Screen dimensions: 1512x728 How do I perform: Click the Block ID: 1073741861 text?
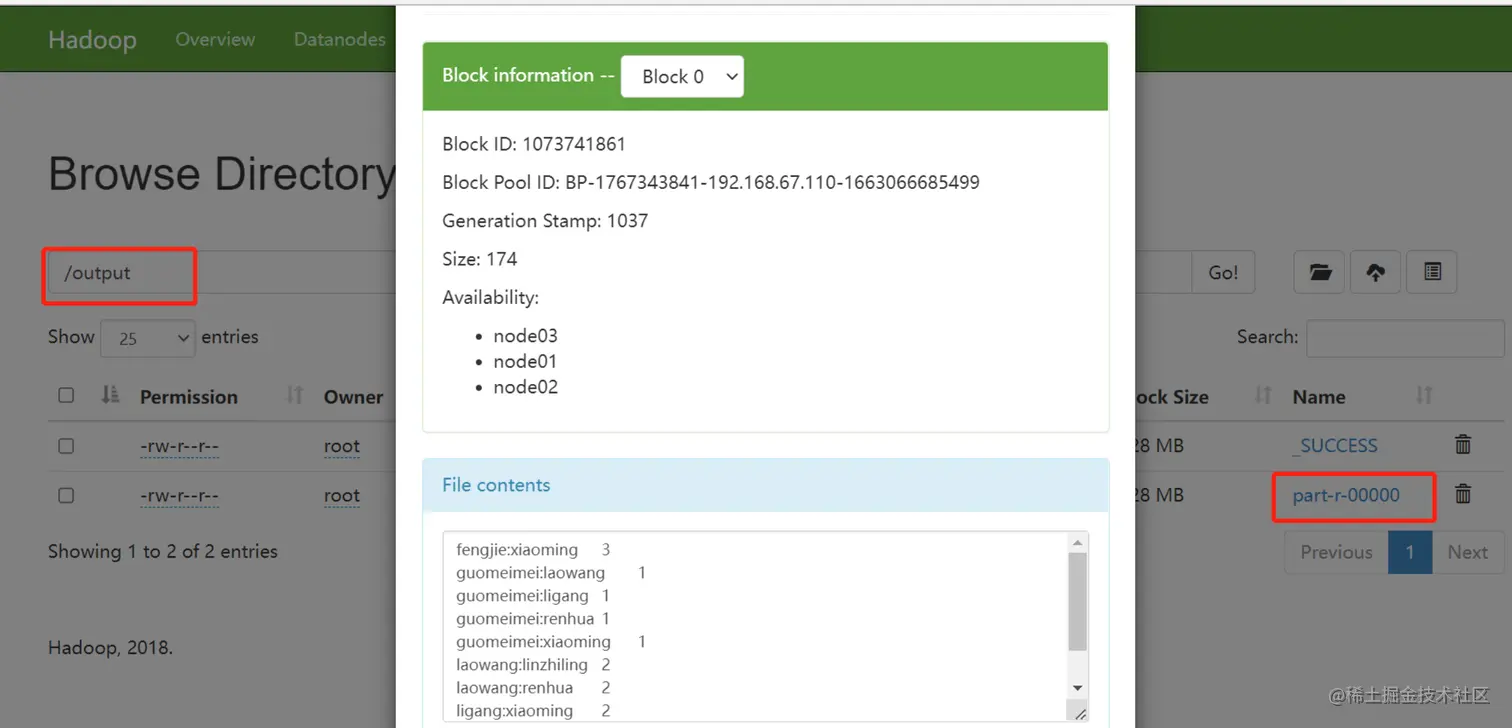coord(534,144)
